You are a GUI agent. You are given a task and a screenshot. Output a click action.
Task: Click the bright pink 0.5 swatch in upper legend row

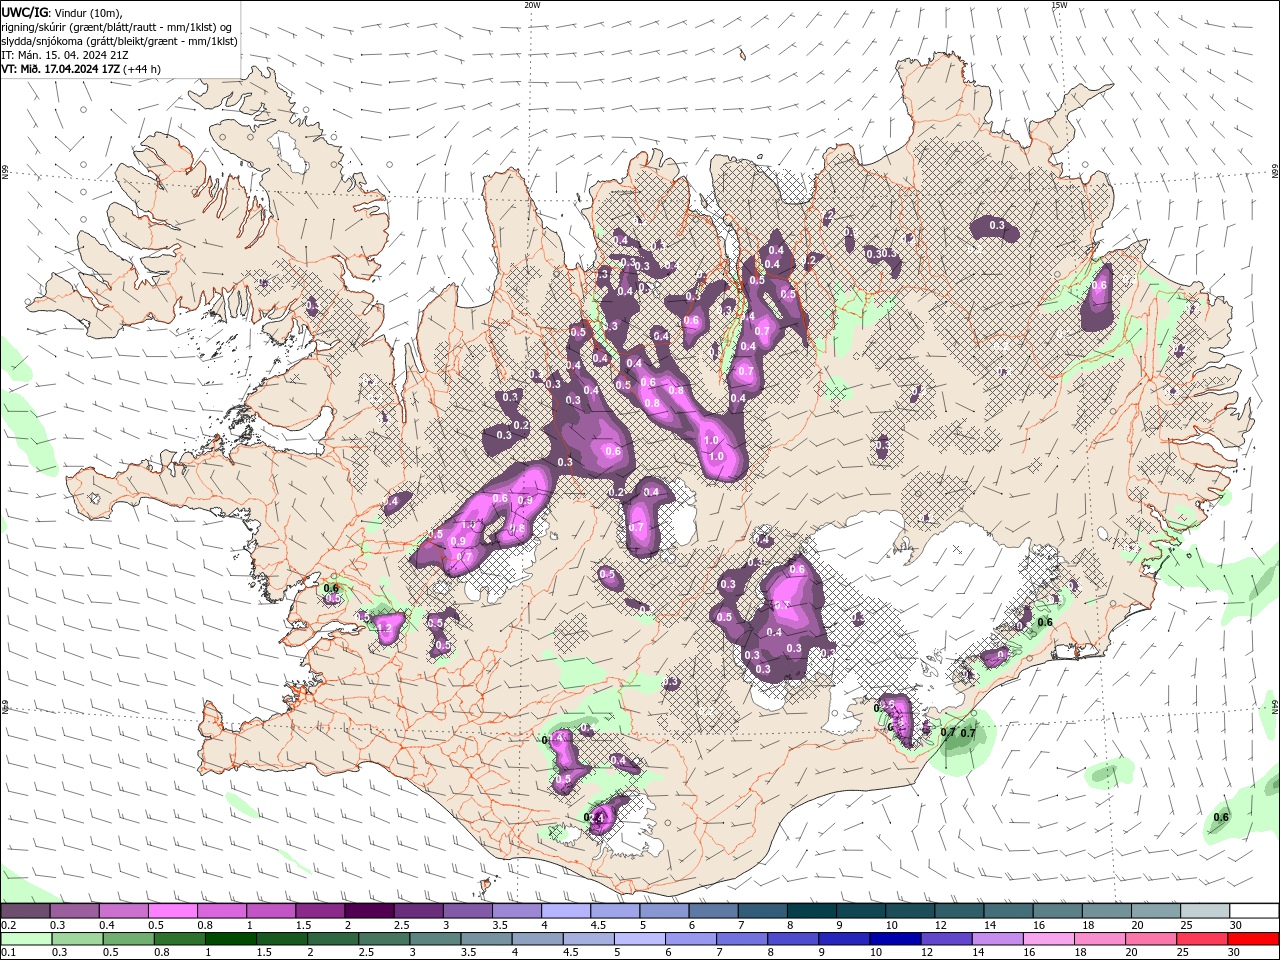172,911
